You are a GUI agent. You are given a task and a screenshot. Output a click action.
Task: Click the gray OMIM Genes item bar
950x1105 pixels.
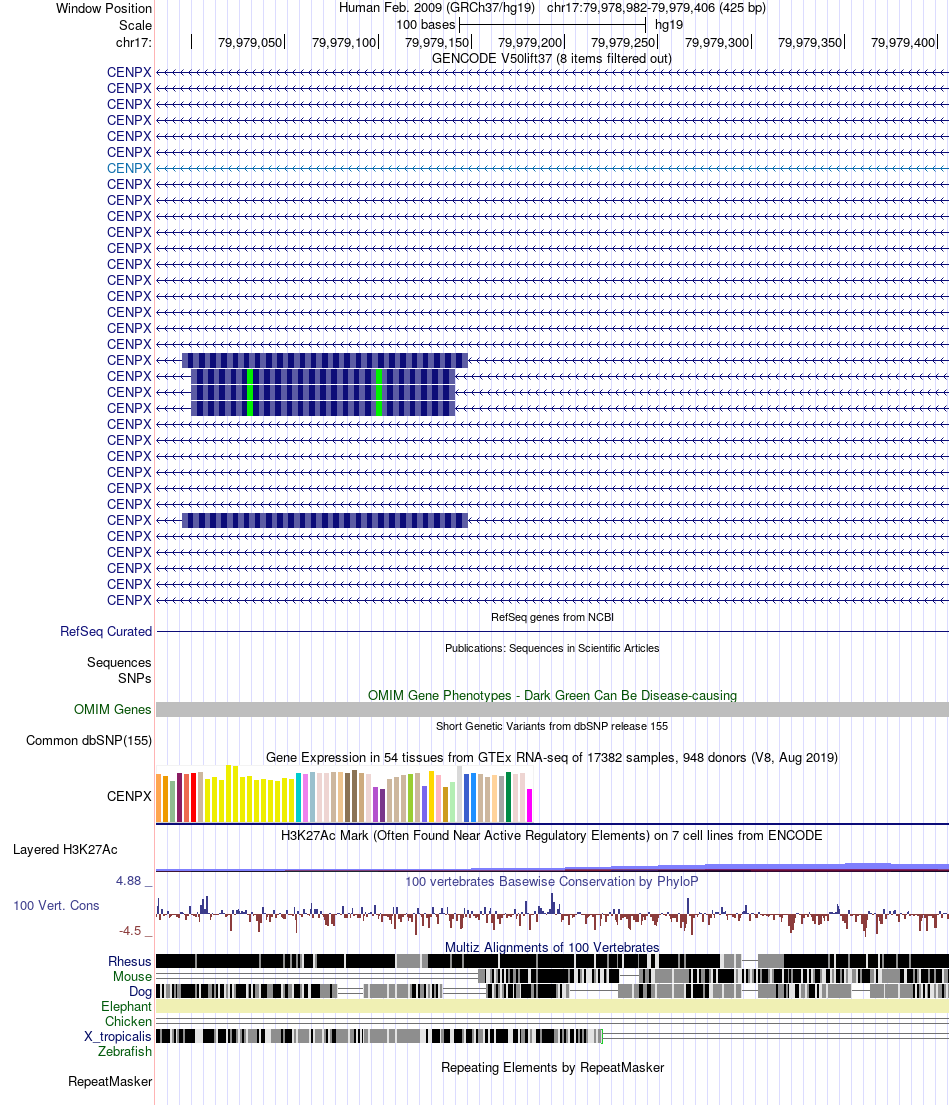(553, 710)
